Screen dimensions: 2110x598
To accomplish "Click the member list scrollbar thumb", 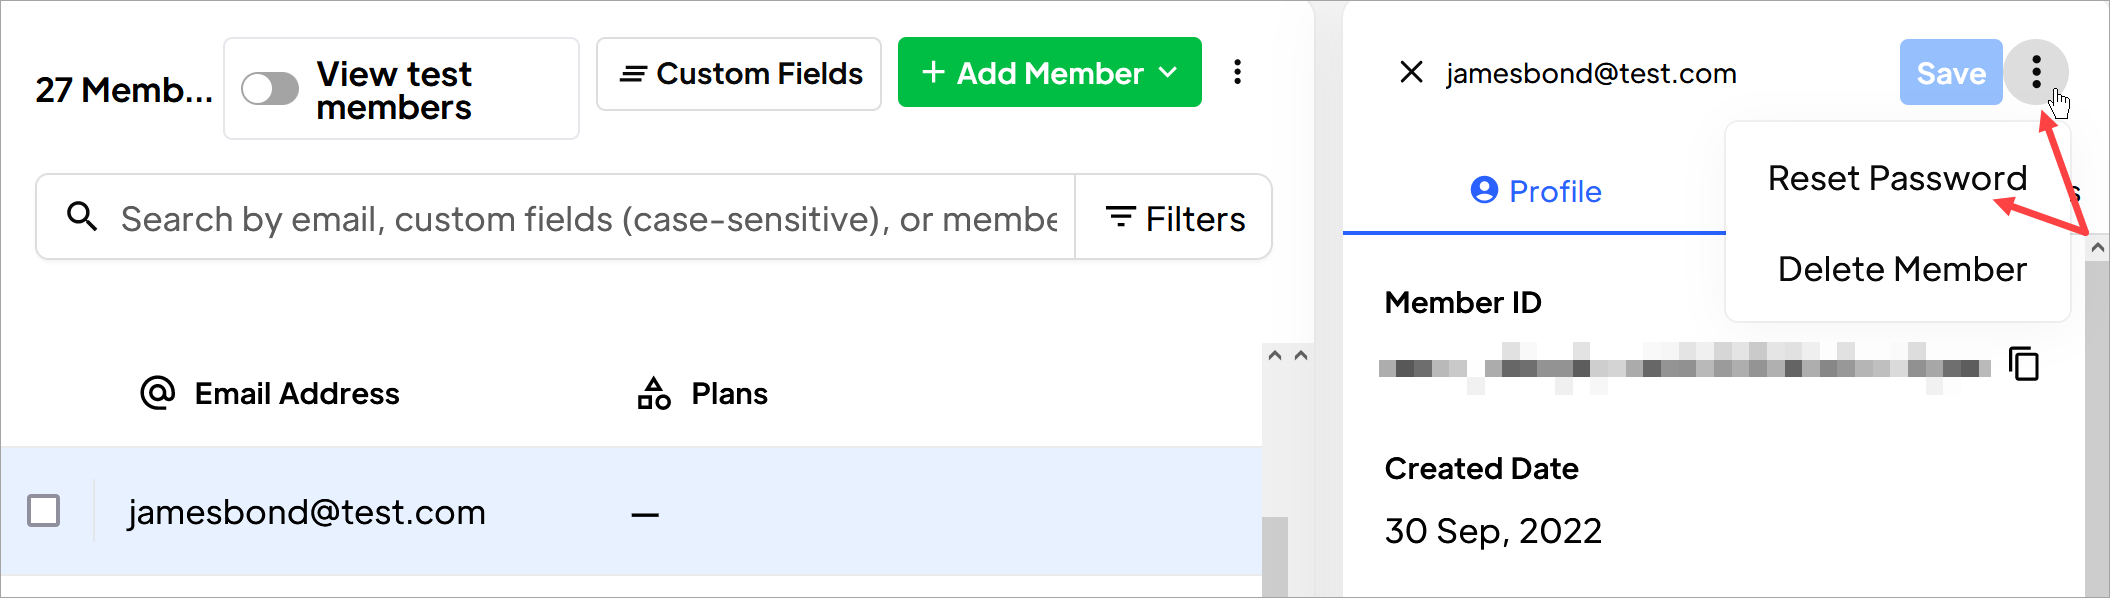I will (1275, 556).
